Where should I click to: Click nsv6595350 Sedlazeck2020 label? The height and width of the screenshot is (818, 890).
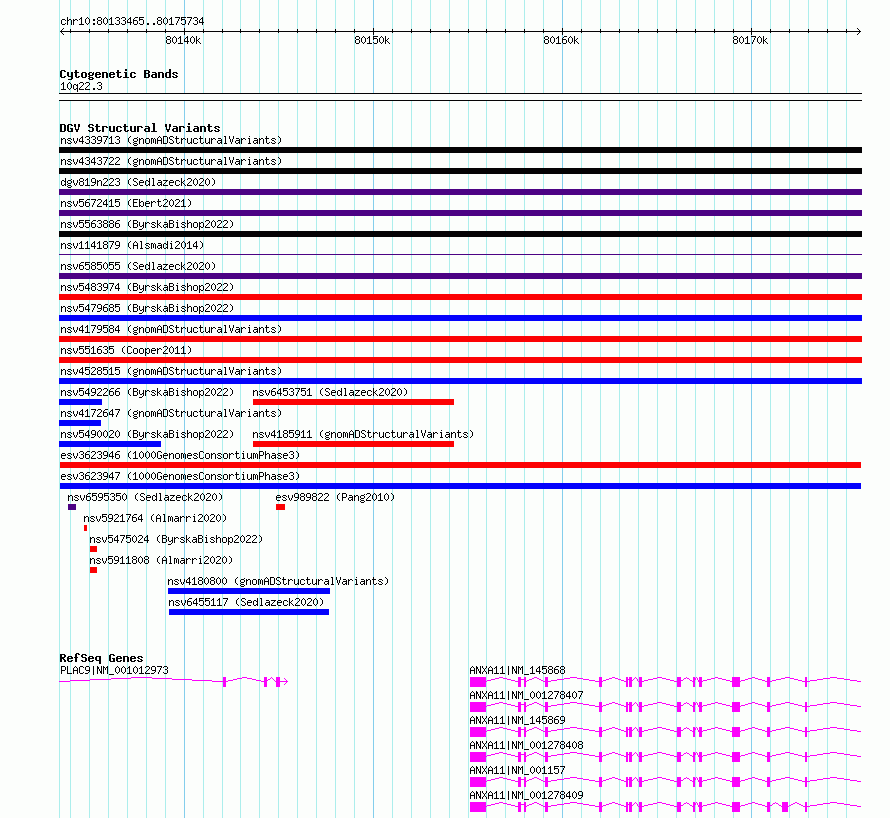coord(145,497)
